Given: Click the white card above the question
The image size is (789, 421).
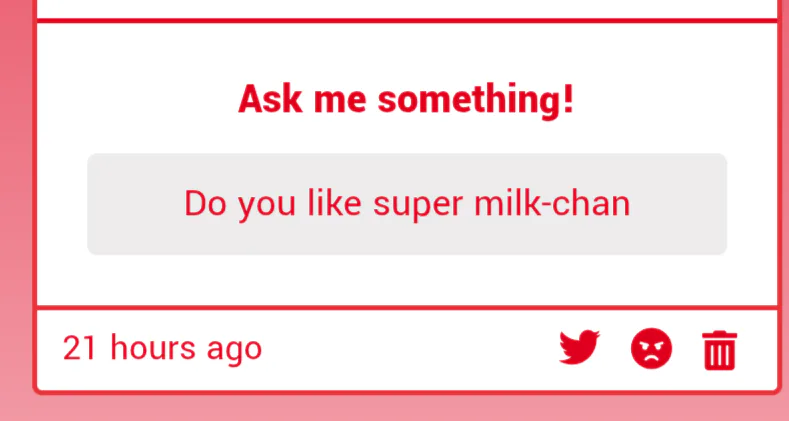Looking at the screenshot, I should [x=407, y=8].
